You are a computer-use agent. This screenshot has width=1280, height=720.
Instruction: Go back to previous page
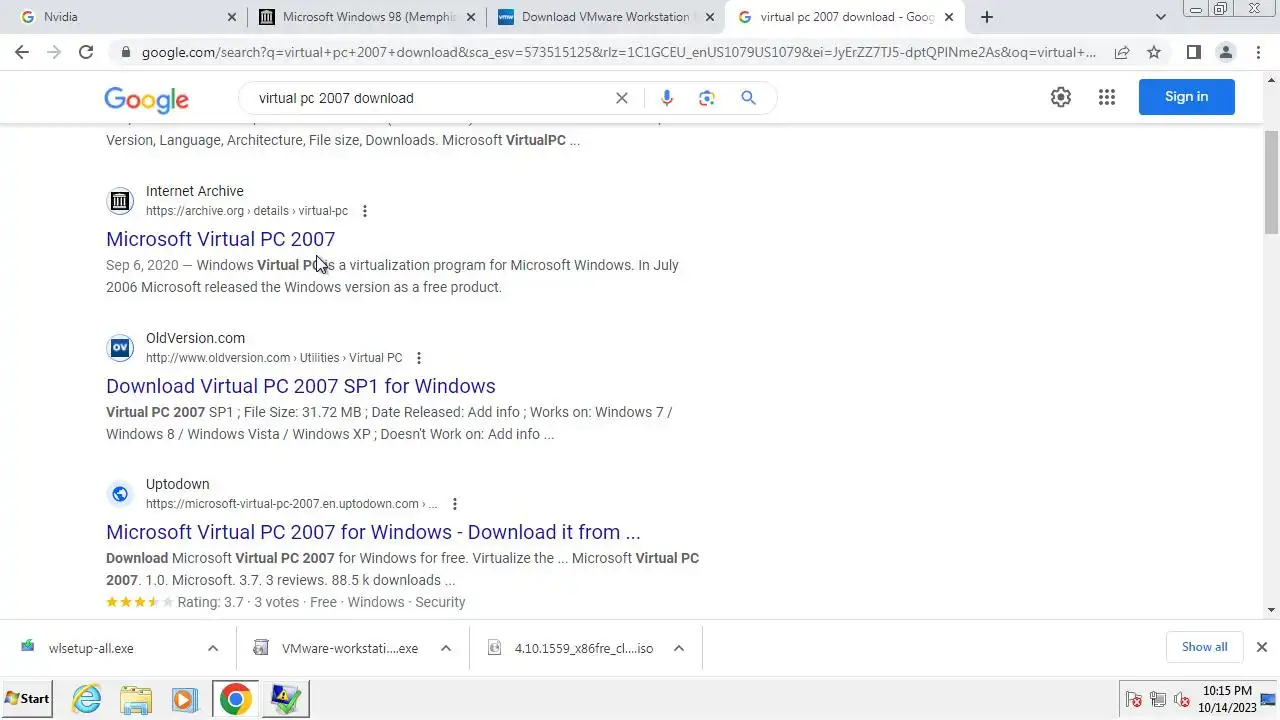(22, 52)
